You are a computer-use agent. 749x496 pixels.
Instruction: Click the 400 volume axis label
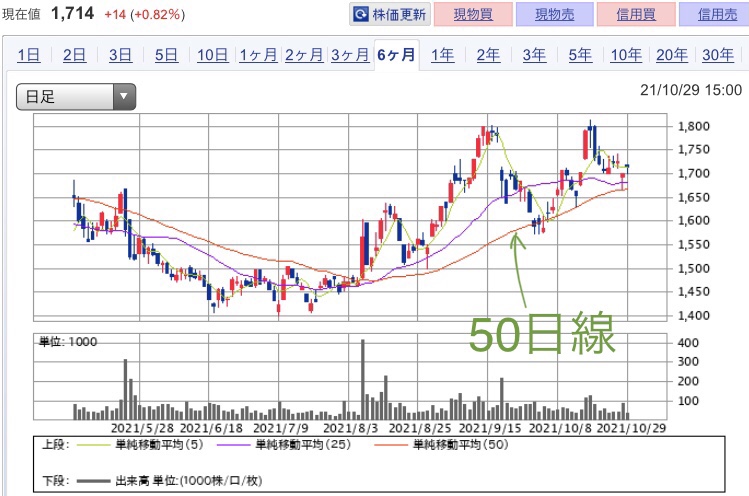(688, 343)
